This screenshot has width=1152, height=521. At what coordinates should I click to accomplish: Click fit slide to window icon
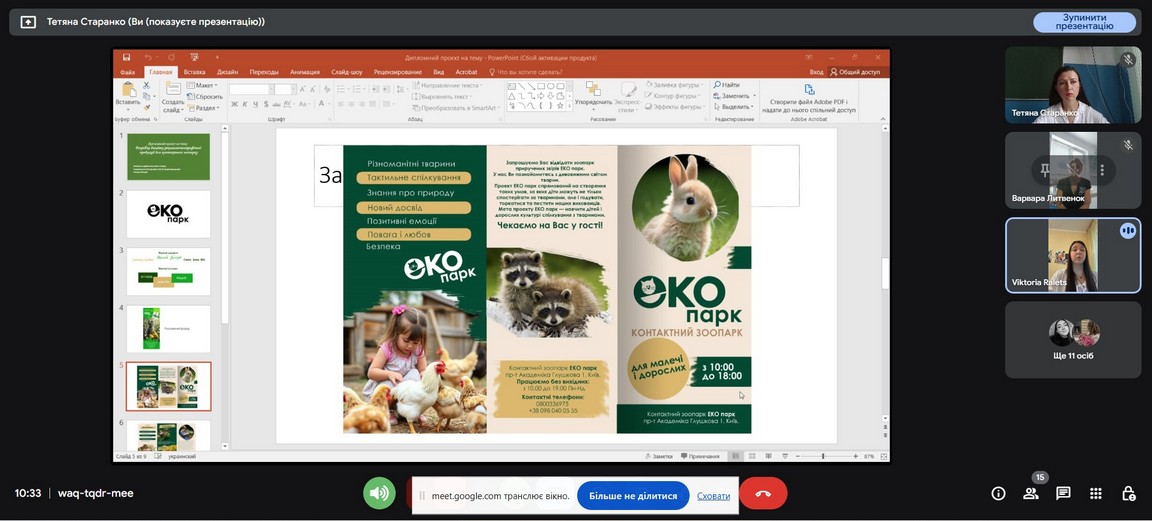882,456
